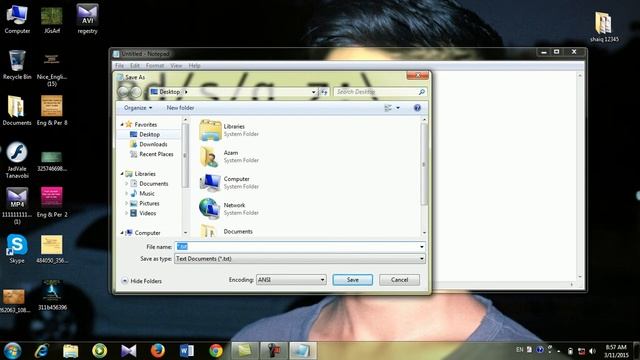The image size is (640, 360).
Task: Expand the Documents library node arrow
Action: click(x=127, y=184)
